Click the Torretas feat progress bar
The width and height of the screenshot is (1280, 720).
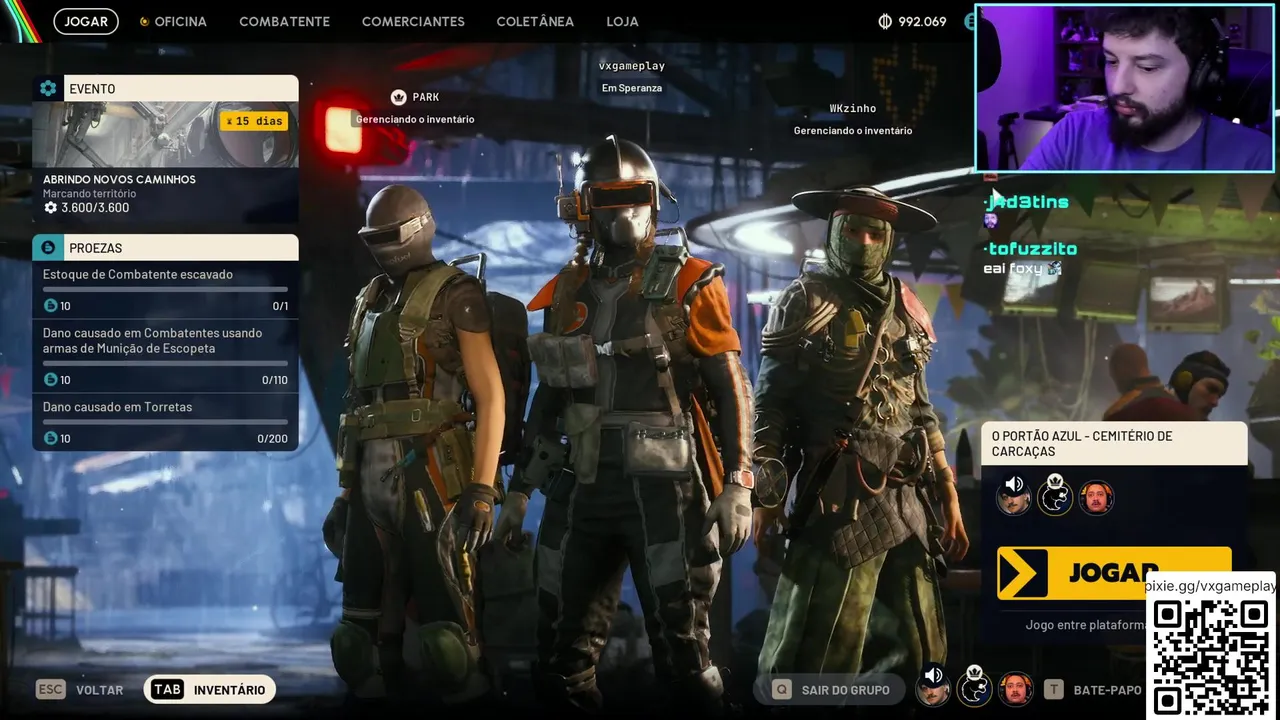165,421
